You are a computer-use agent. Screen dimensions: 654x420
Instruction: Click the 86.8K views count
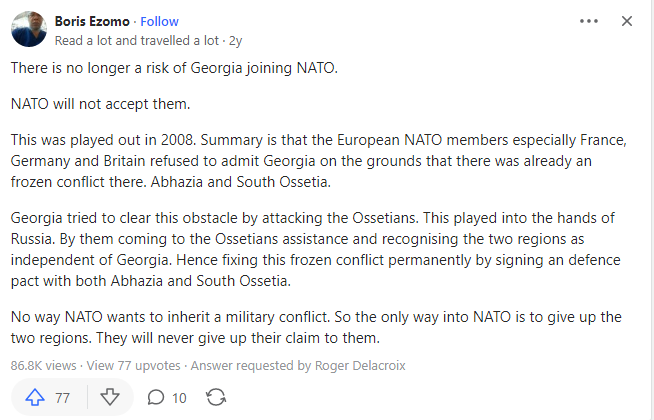pos(43,366)
